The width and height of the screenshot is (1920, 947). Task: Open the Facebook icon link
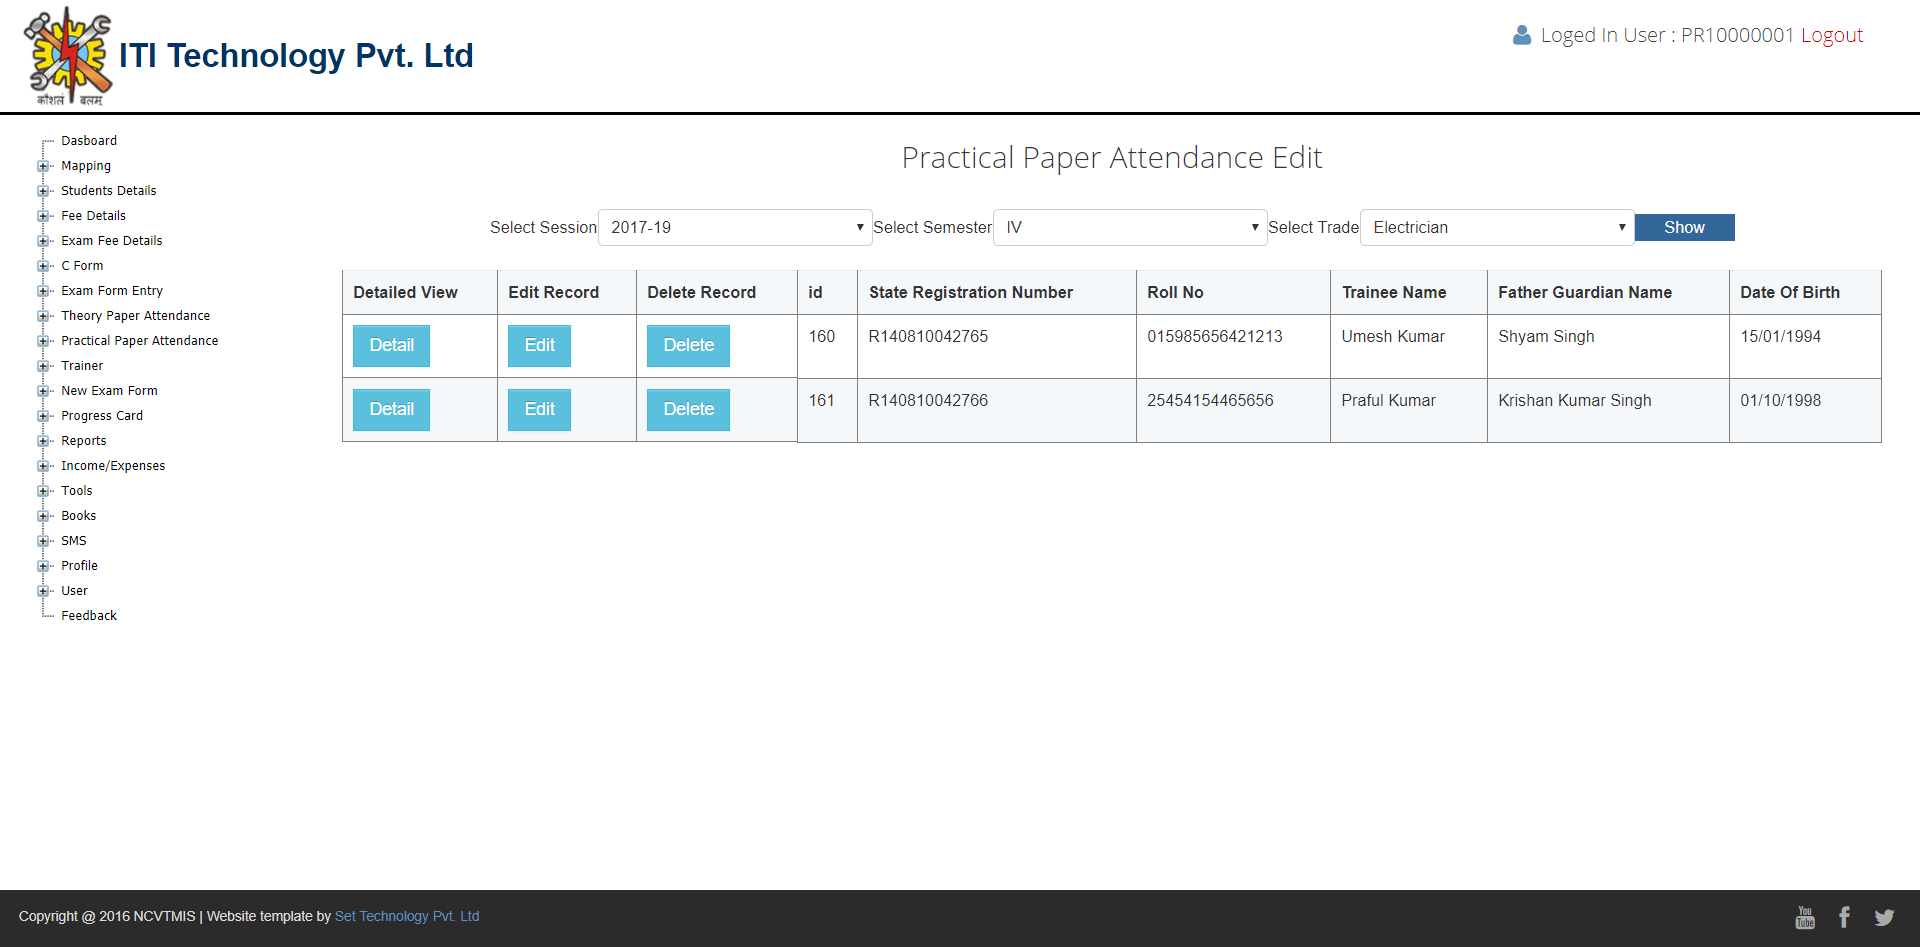[x=1844, y=917]
